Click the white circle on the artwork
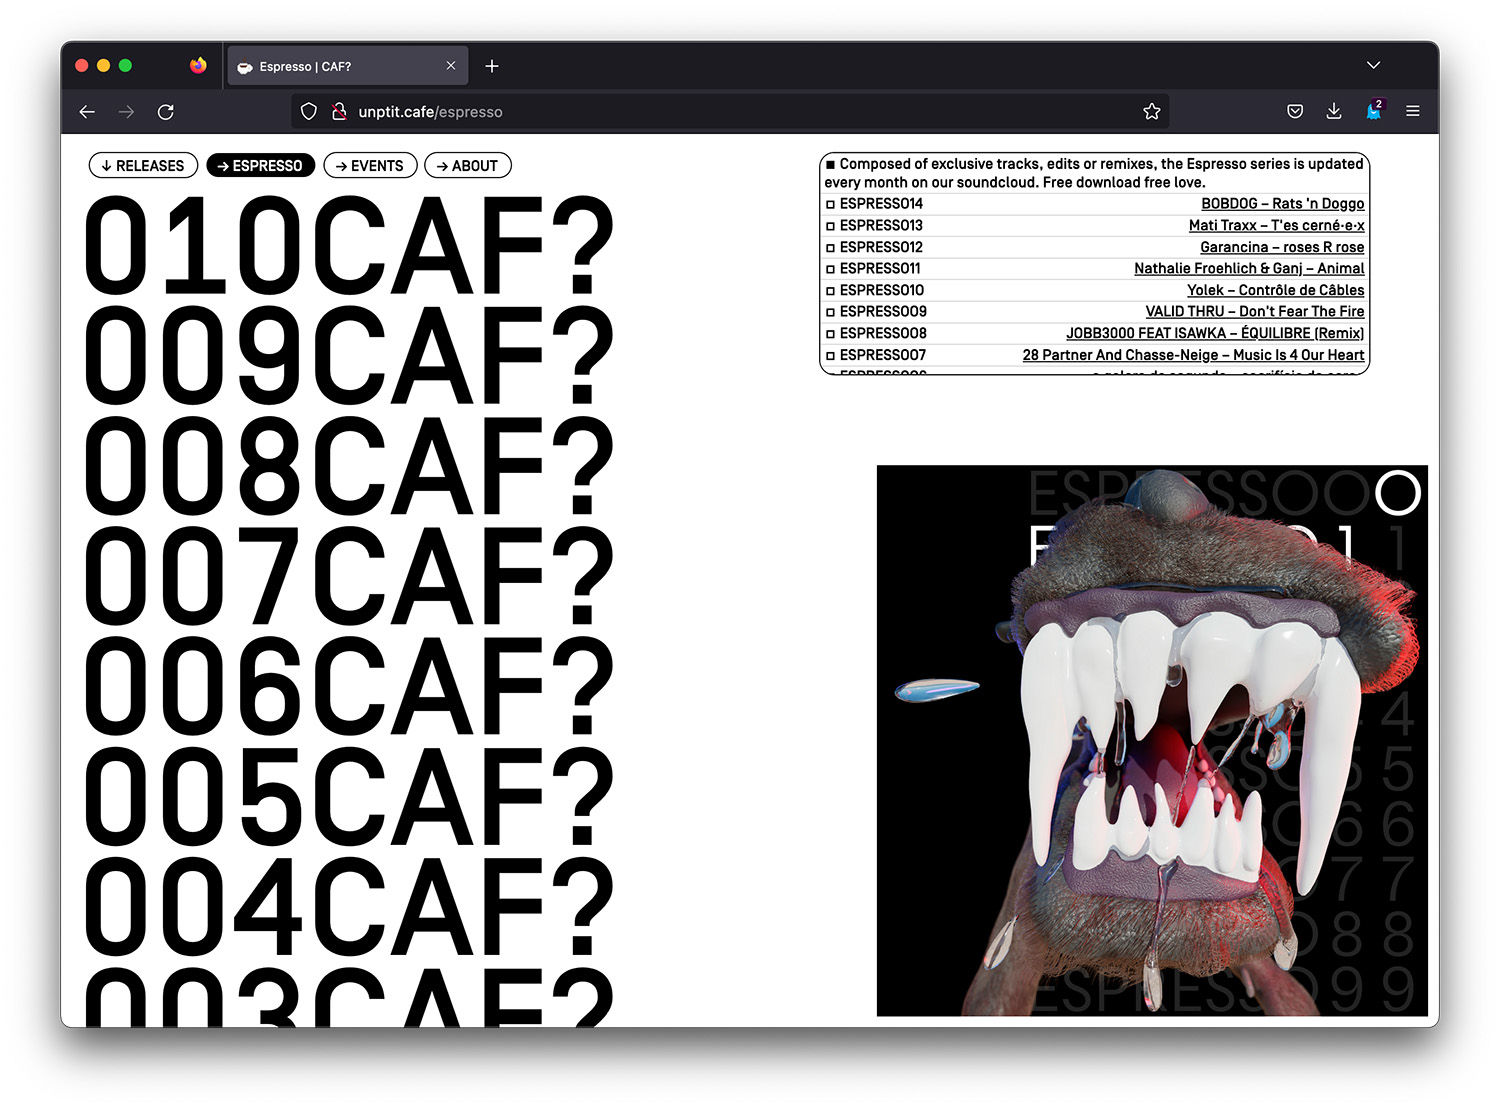1500x1108 pixels. click(1397, 492)
